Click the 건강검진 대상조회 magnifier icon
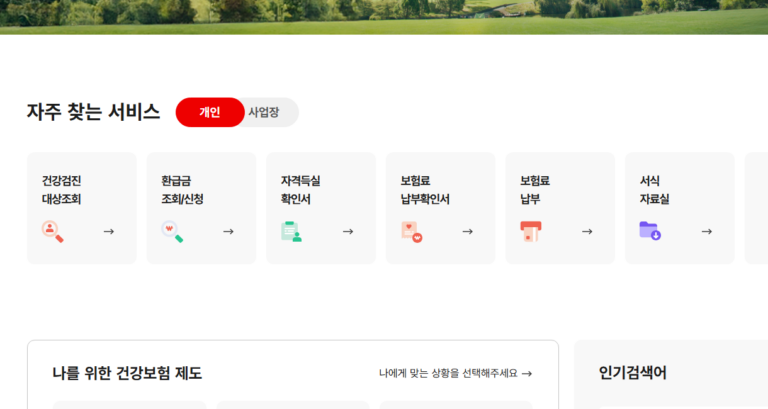The width and height of the screenshot is (768, 409). pyautogui.click(x=52, y=232)
